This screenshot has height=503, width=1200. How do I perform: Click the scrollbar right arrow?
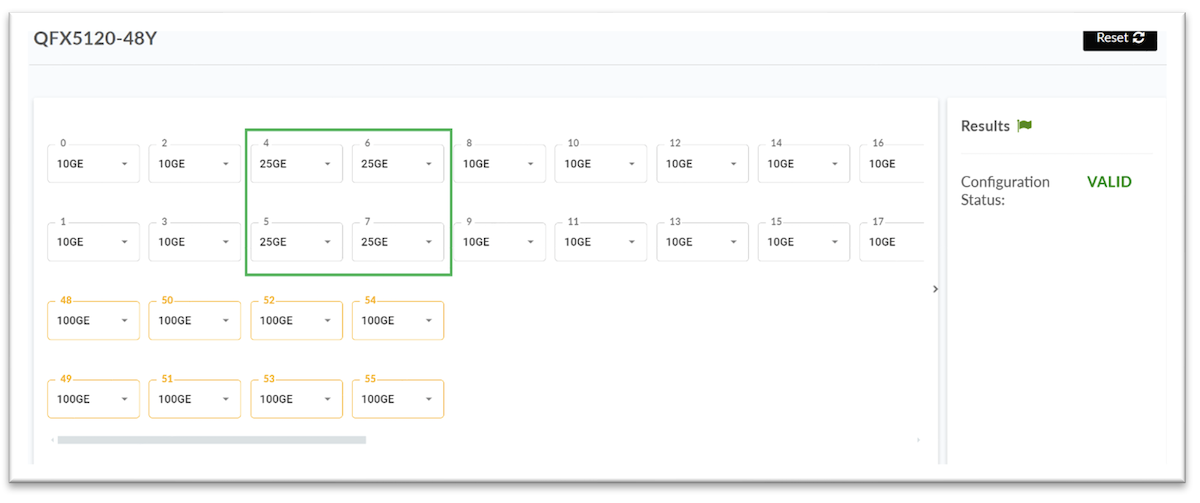[919, 440]
